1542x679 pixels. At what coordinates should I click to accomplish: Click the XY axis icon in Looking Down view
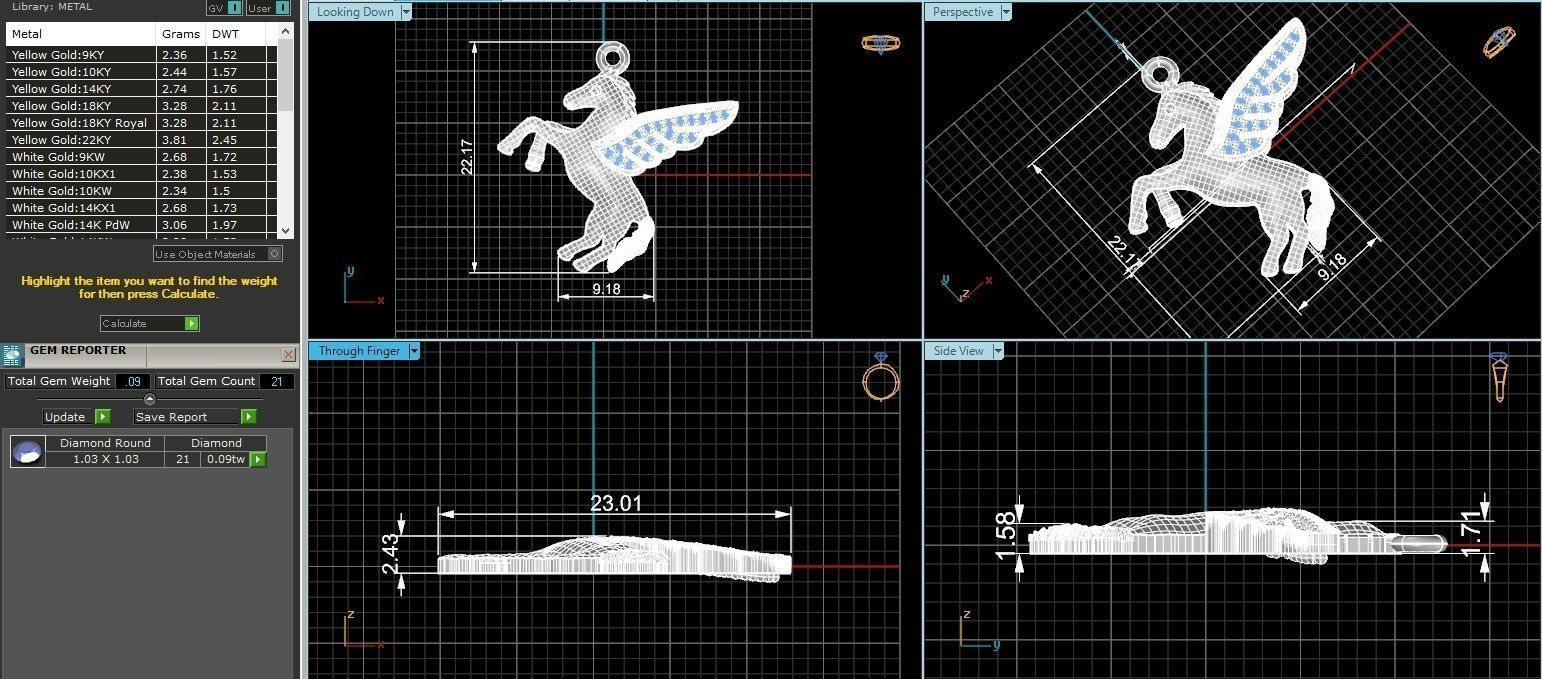point(364,285)
